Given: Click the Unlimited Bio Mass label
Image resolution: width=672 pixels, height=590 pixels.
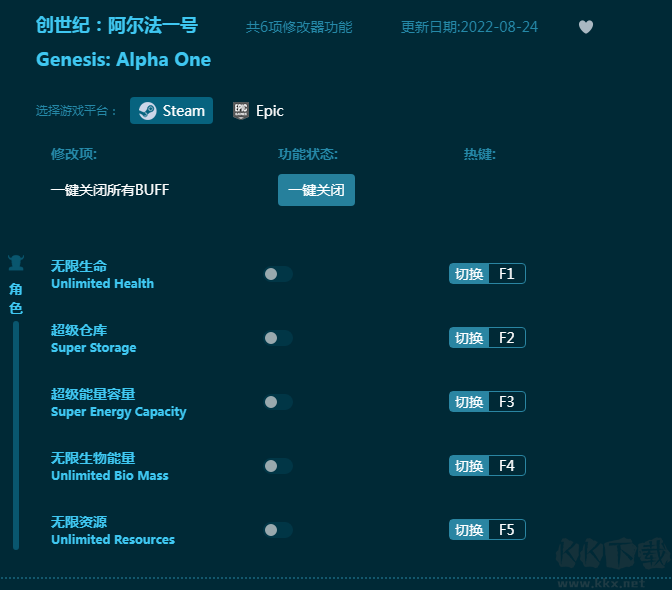Looking at the screenshot, I should pos(110,476).
